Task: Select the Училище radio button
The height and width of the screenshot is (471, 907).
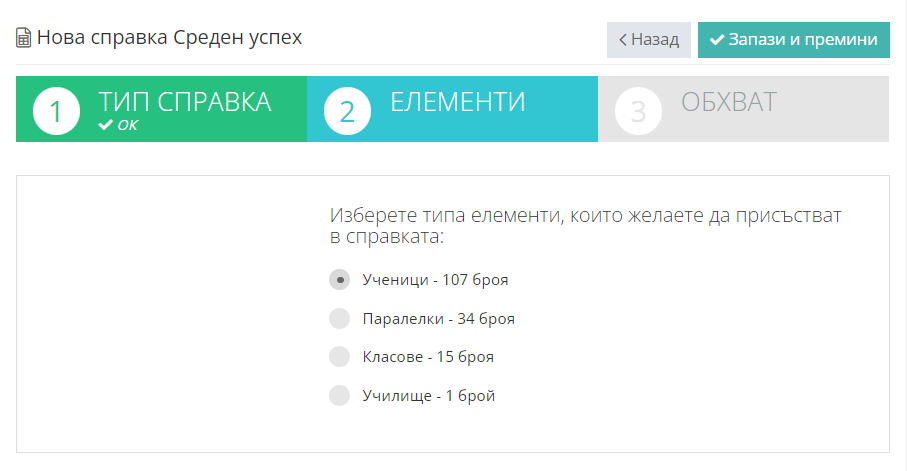Action: 340,396
